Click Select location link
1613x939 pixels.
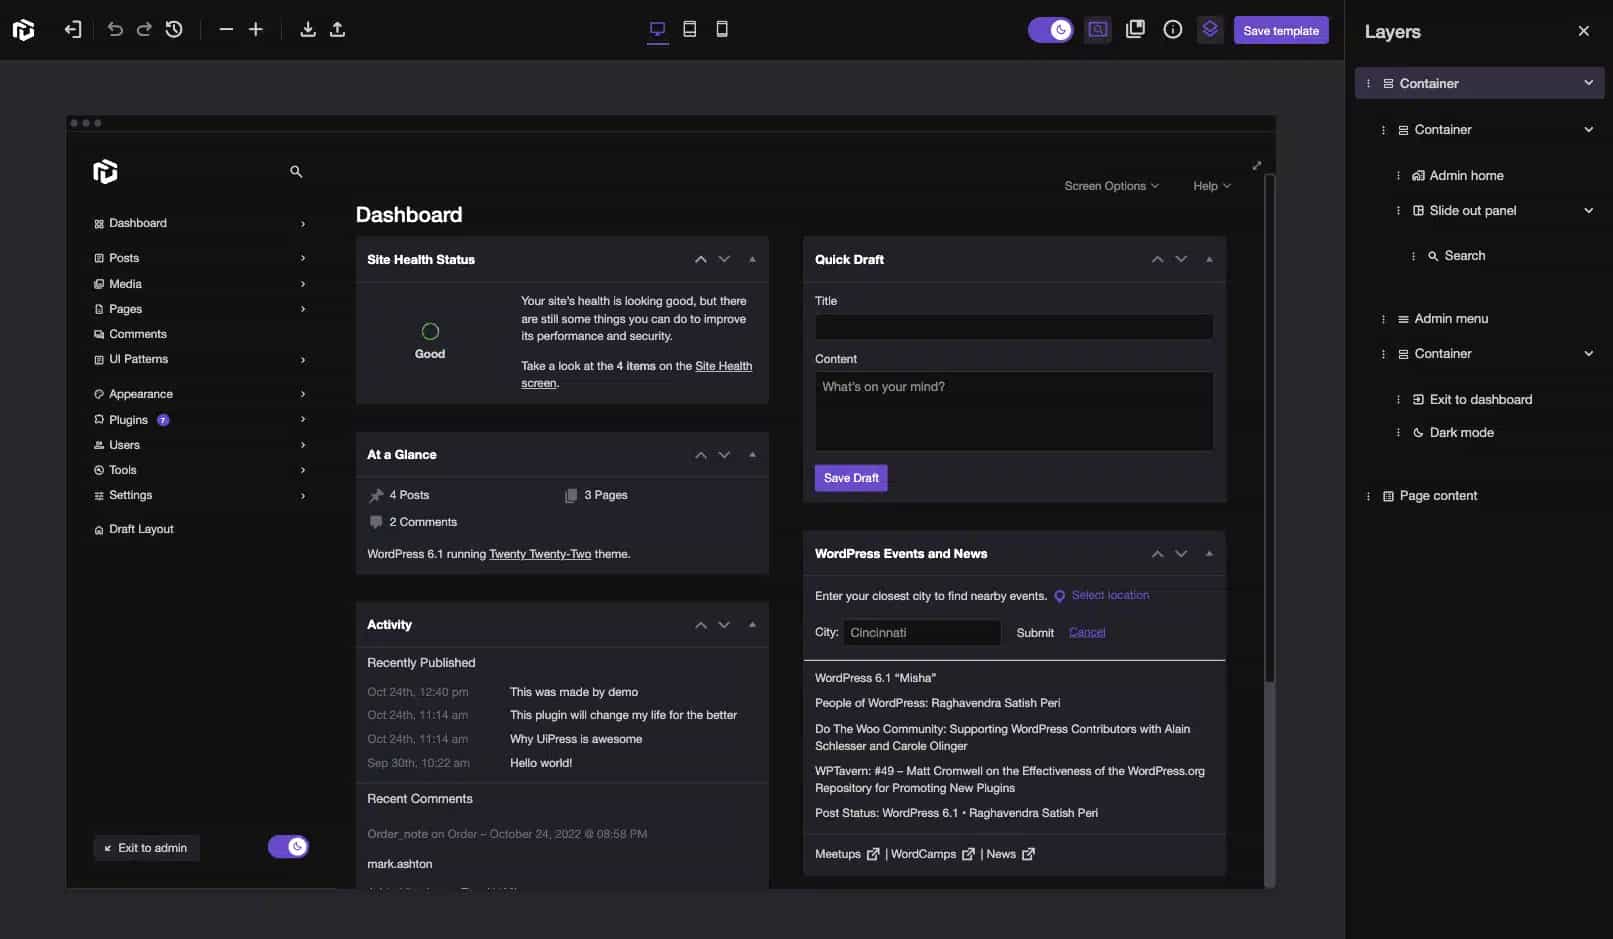point(1110,595)
